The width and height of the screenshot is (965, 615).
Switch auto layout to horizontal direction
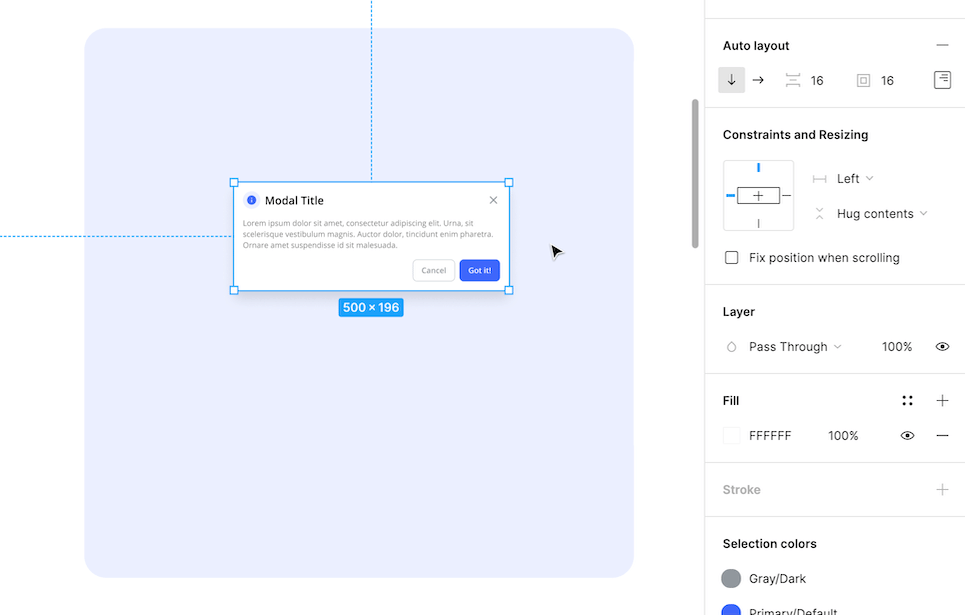pos(758,80)
